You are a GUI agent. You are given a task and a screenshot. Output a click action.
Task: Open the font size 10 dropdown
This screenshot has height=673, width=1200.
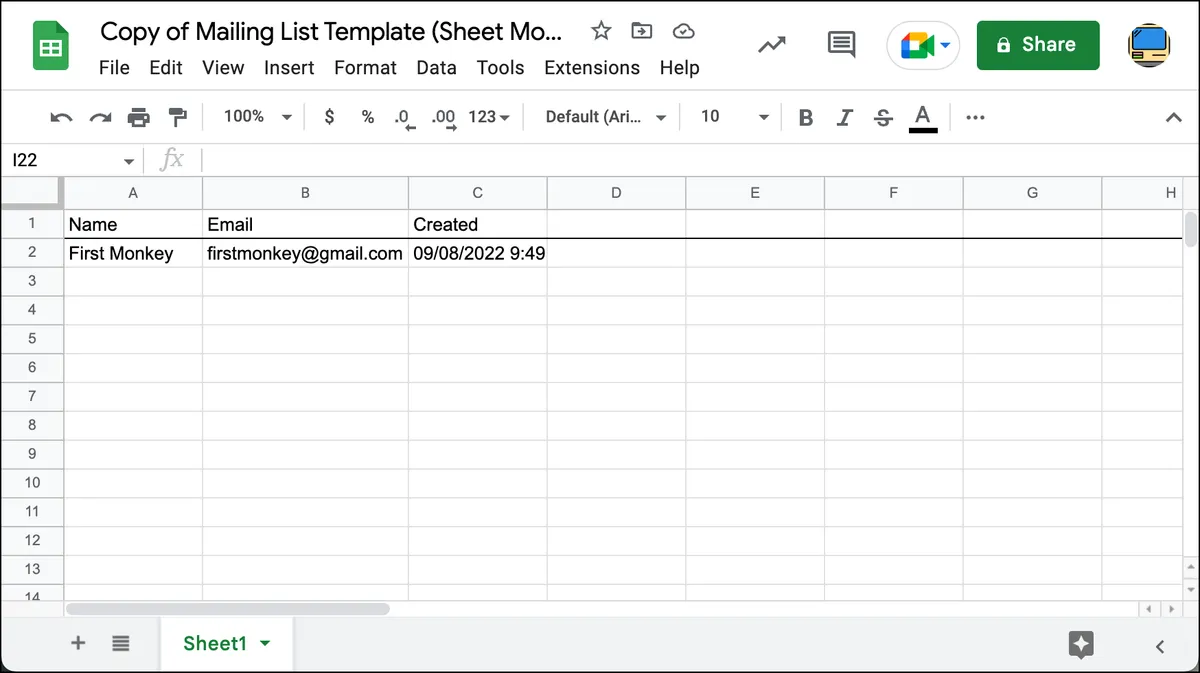[x=734, y=117]
